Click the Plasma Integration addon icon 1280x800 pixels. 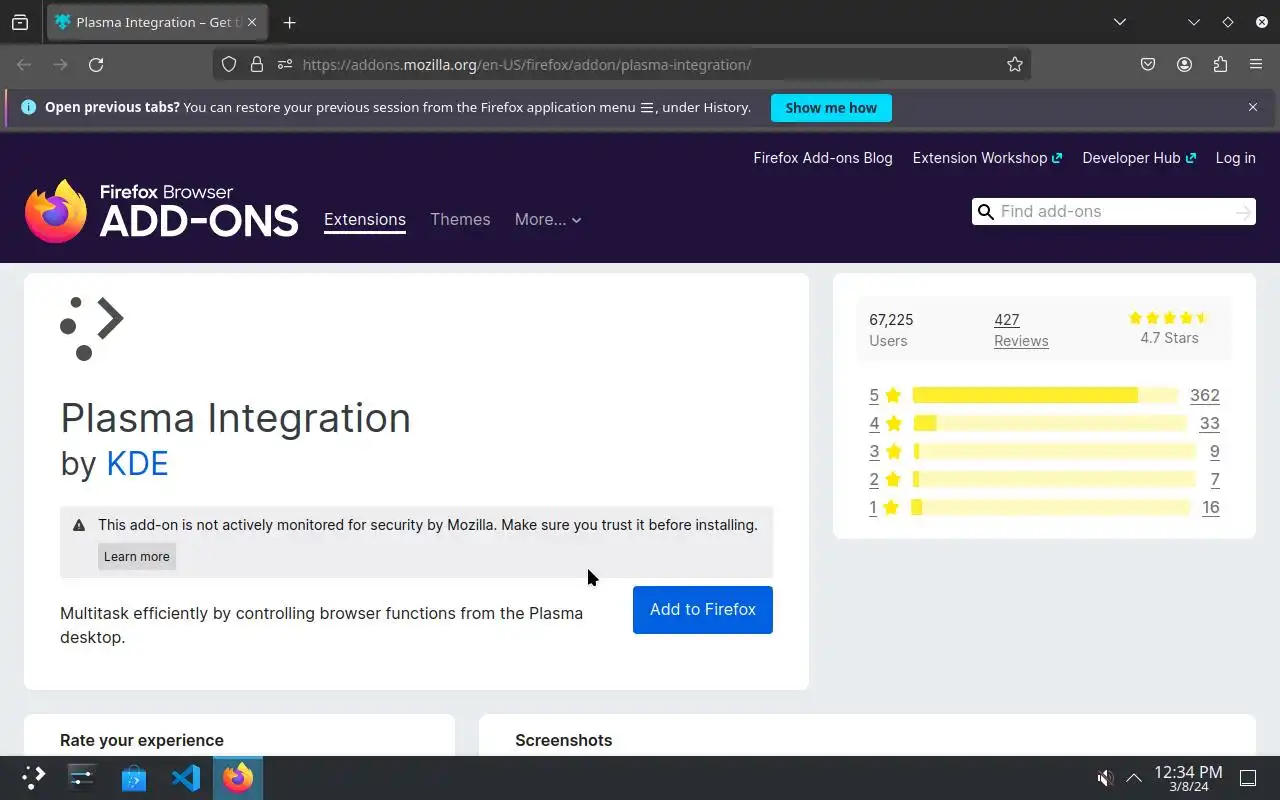click(x=92, y=328)
